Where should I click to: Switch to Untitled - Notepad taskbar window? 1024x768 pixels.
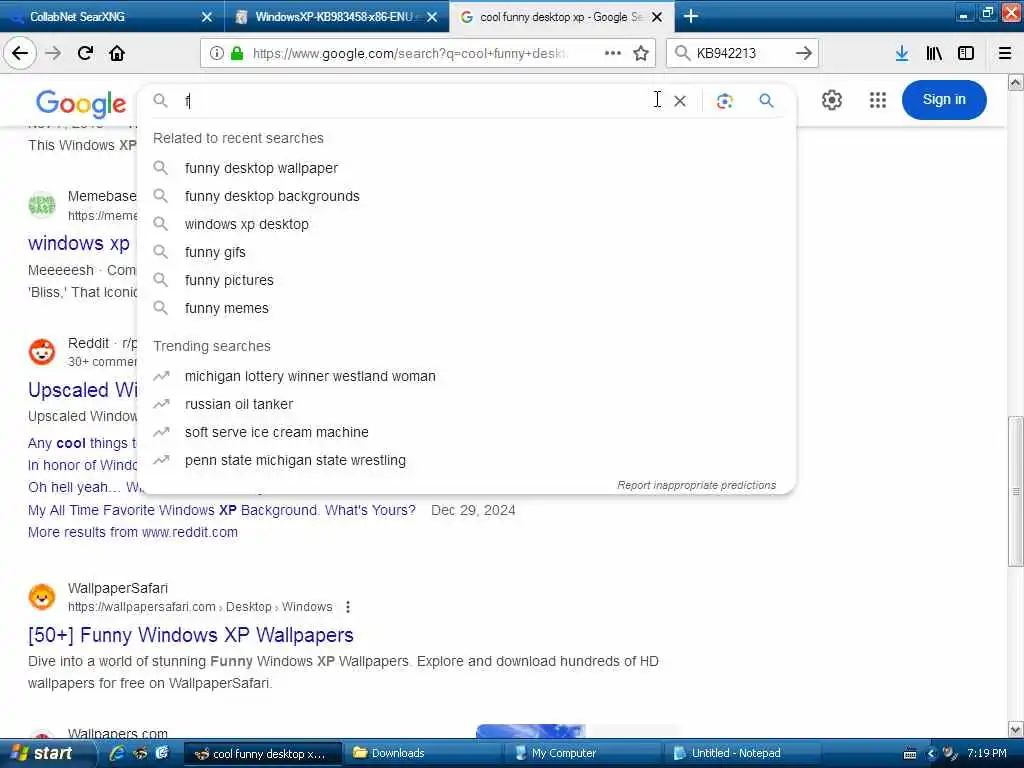click(743, 753)
